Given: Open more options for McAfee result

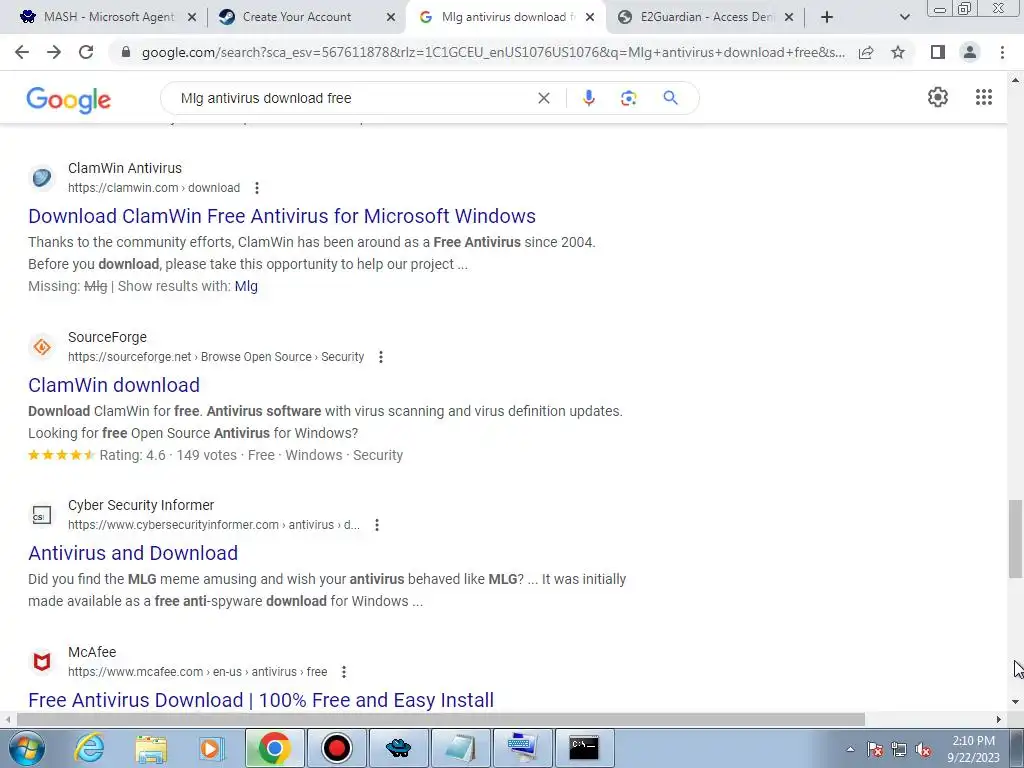Looking at the screenshot, I should pyautogui.click(x=344, y=672).
